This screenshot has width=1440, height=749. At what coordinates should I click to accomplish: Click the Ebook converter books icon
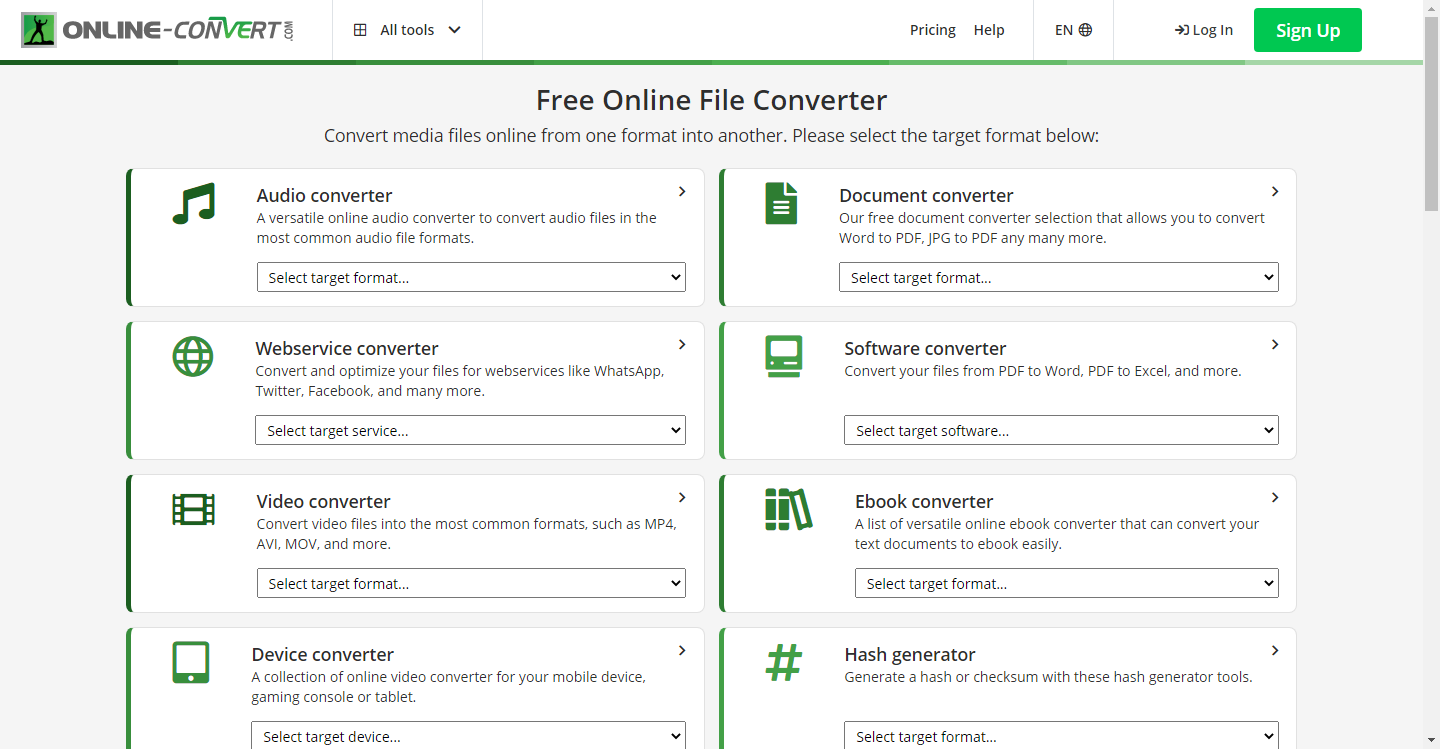pos(788,509)
